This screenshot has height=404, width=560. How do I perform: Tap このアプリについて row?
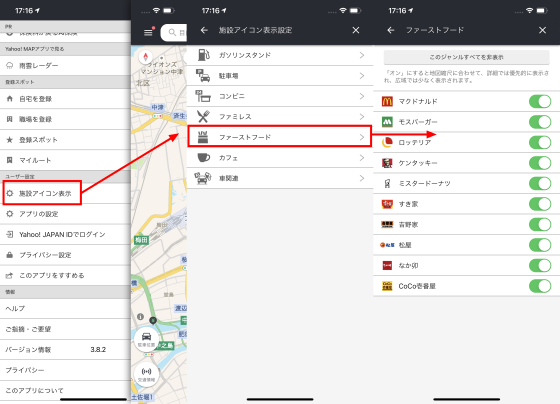click(x=65, y=390)
